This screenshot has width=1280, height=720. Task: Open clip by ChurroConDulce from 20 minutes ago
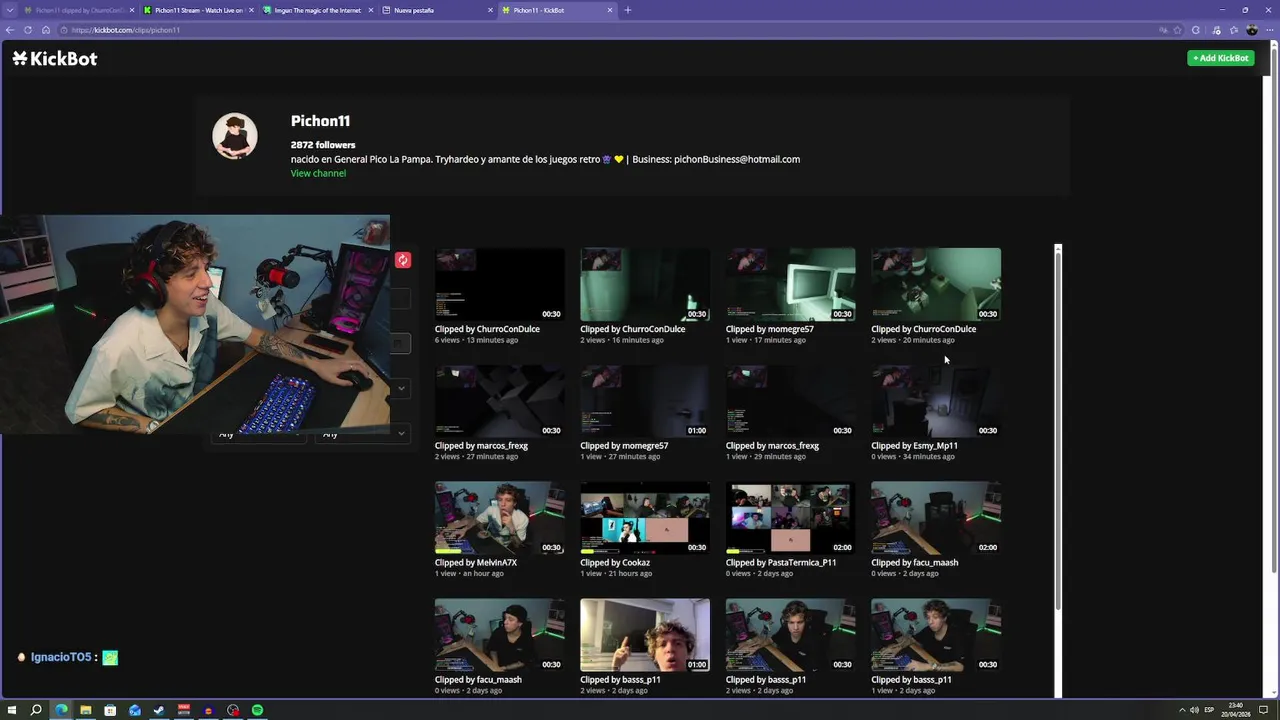pos(936,284)
